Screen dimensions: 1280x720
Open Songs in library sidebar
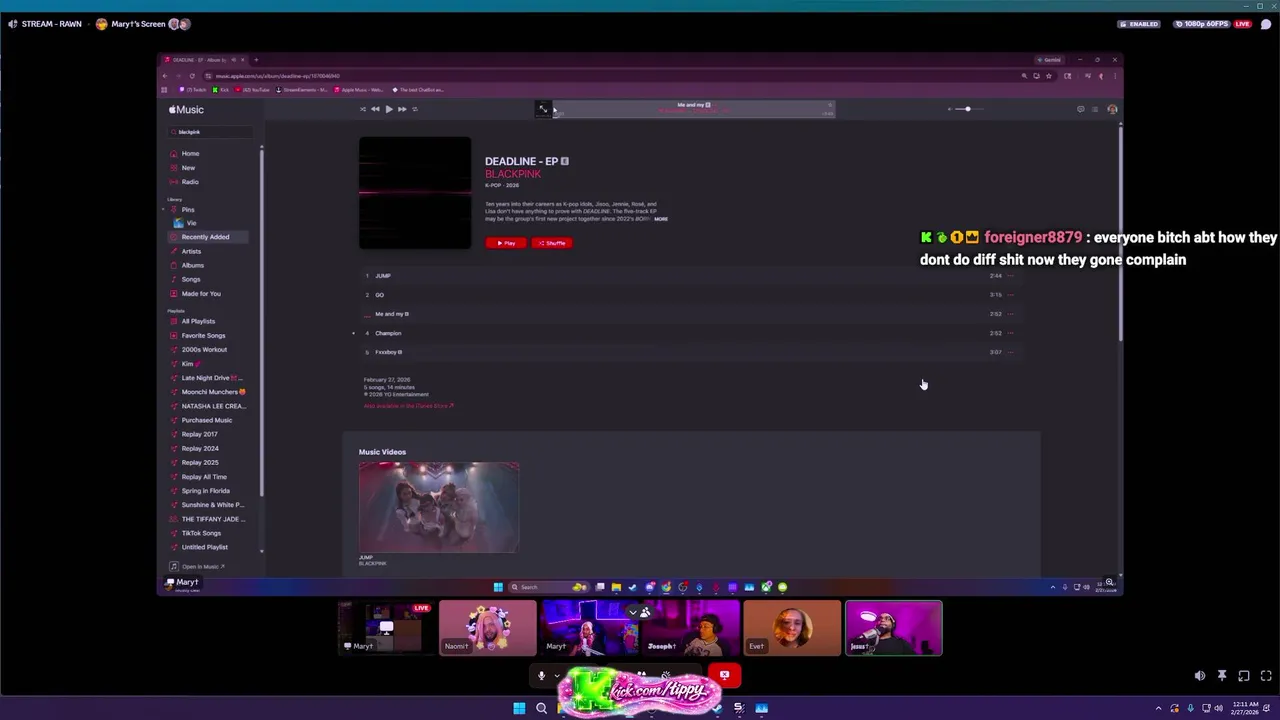(190, 279)
